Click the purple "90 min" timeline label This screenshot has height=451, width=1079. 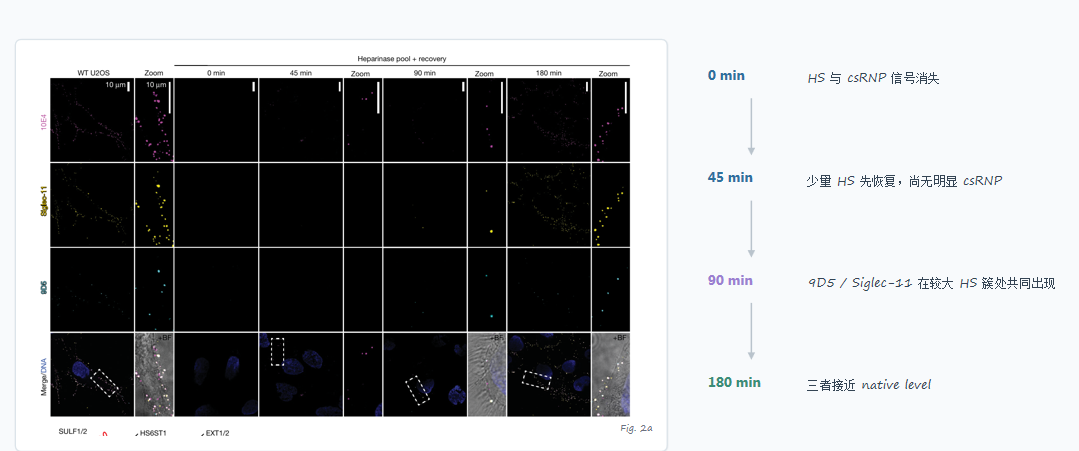730,280
